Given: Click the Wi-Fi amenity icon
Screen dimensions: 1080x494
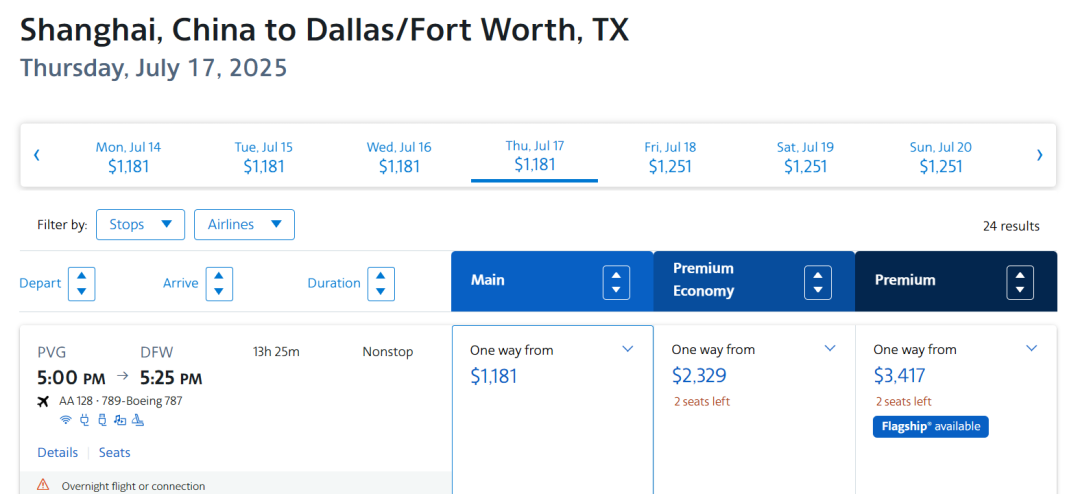Looking at the screenshot, I should coord(66,420).
